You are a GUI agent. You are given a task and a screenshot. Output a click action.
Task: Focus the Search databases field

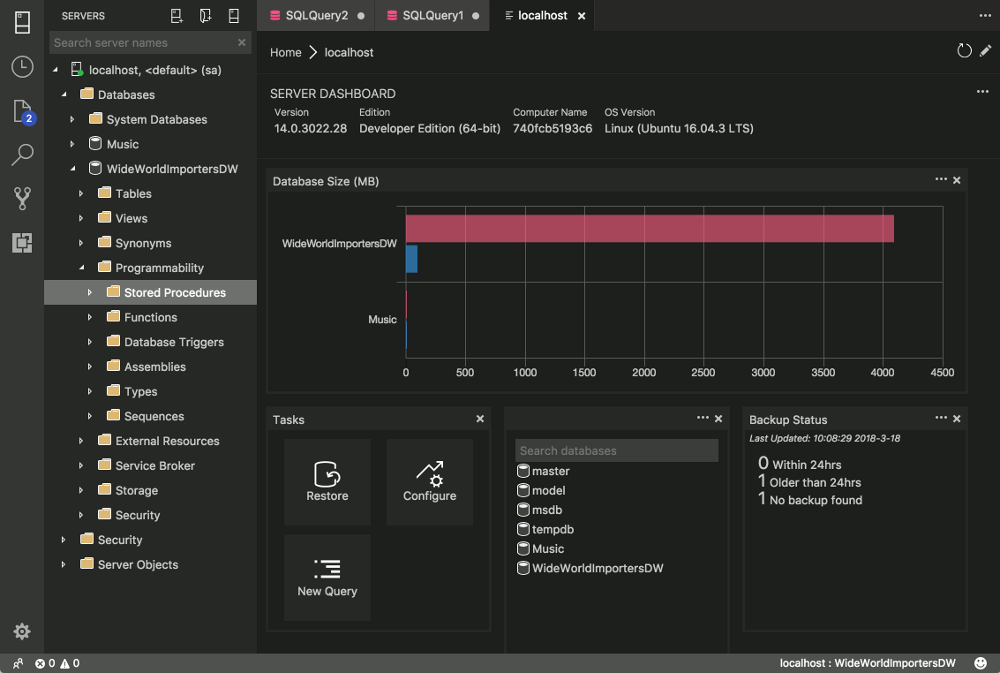pyautogui.click(x=617, y=450)
